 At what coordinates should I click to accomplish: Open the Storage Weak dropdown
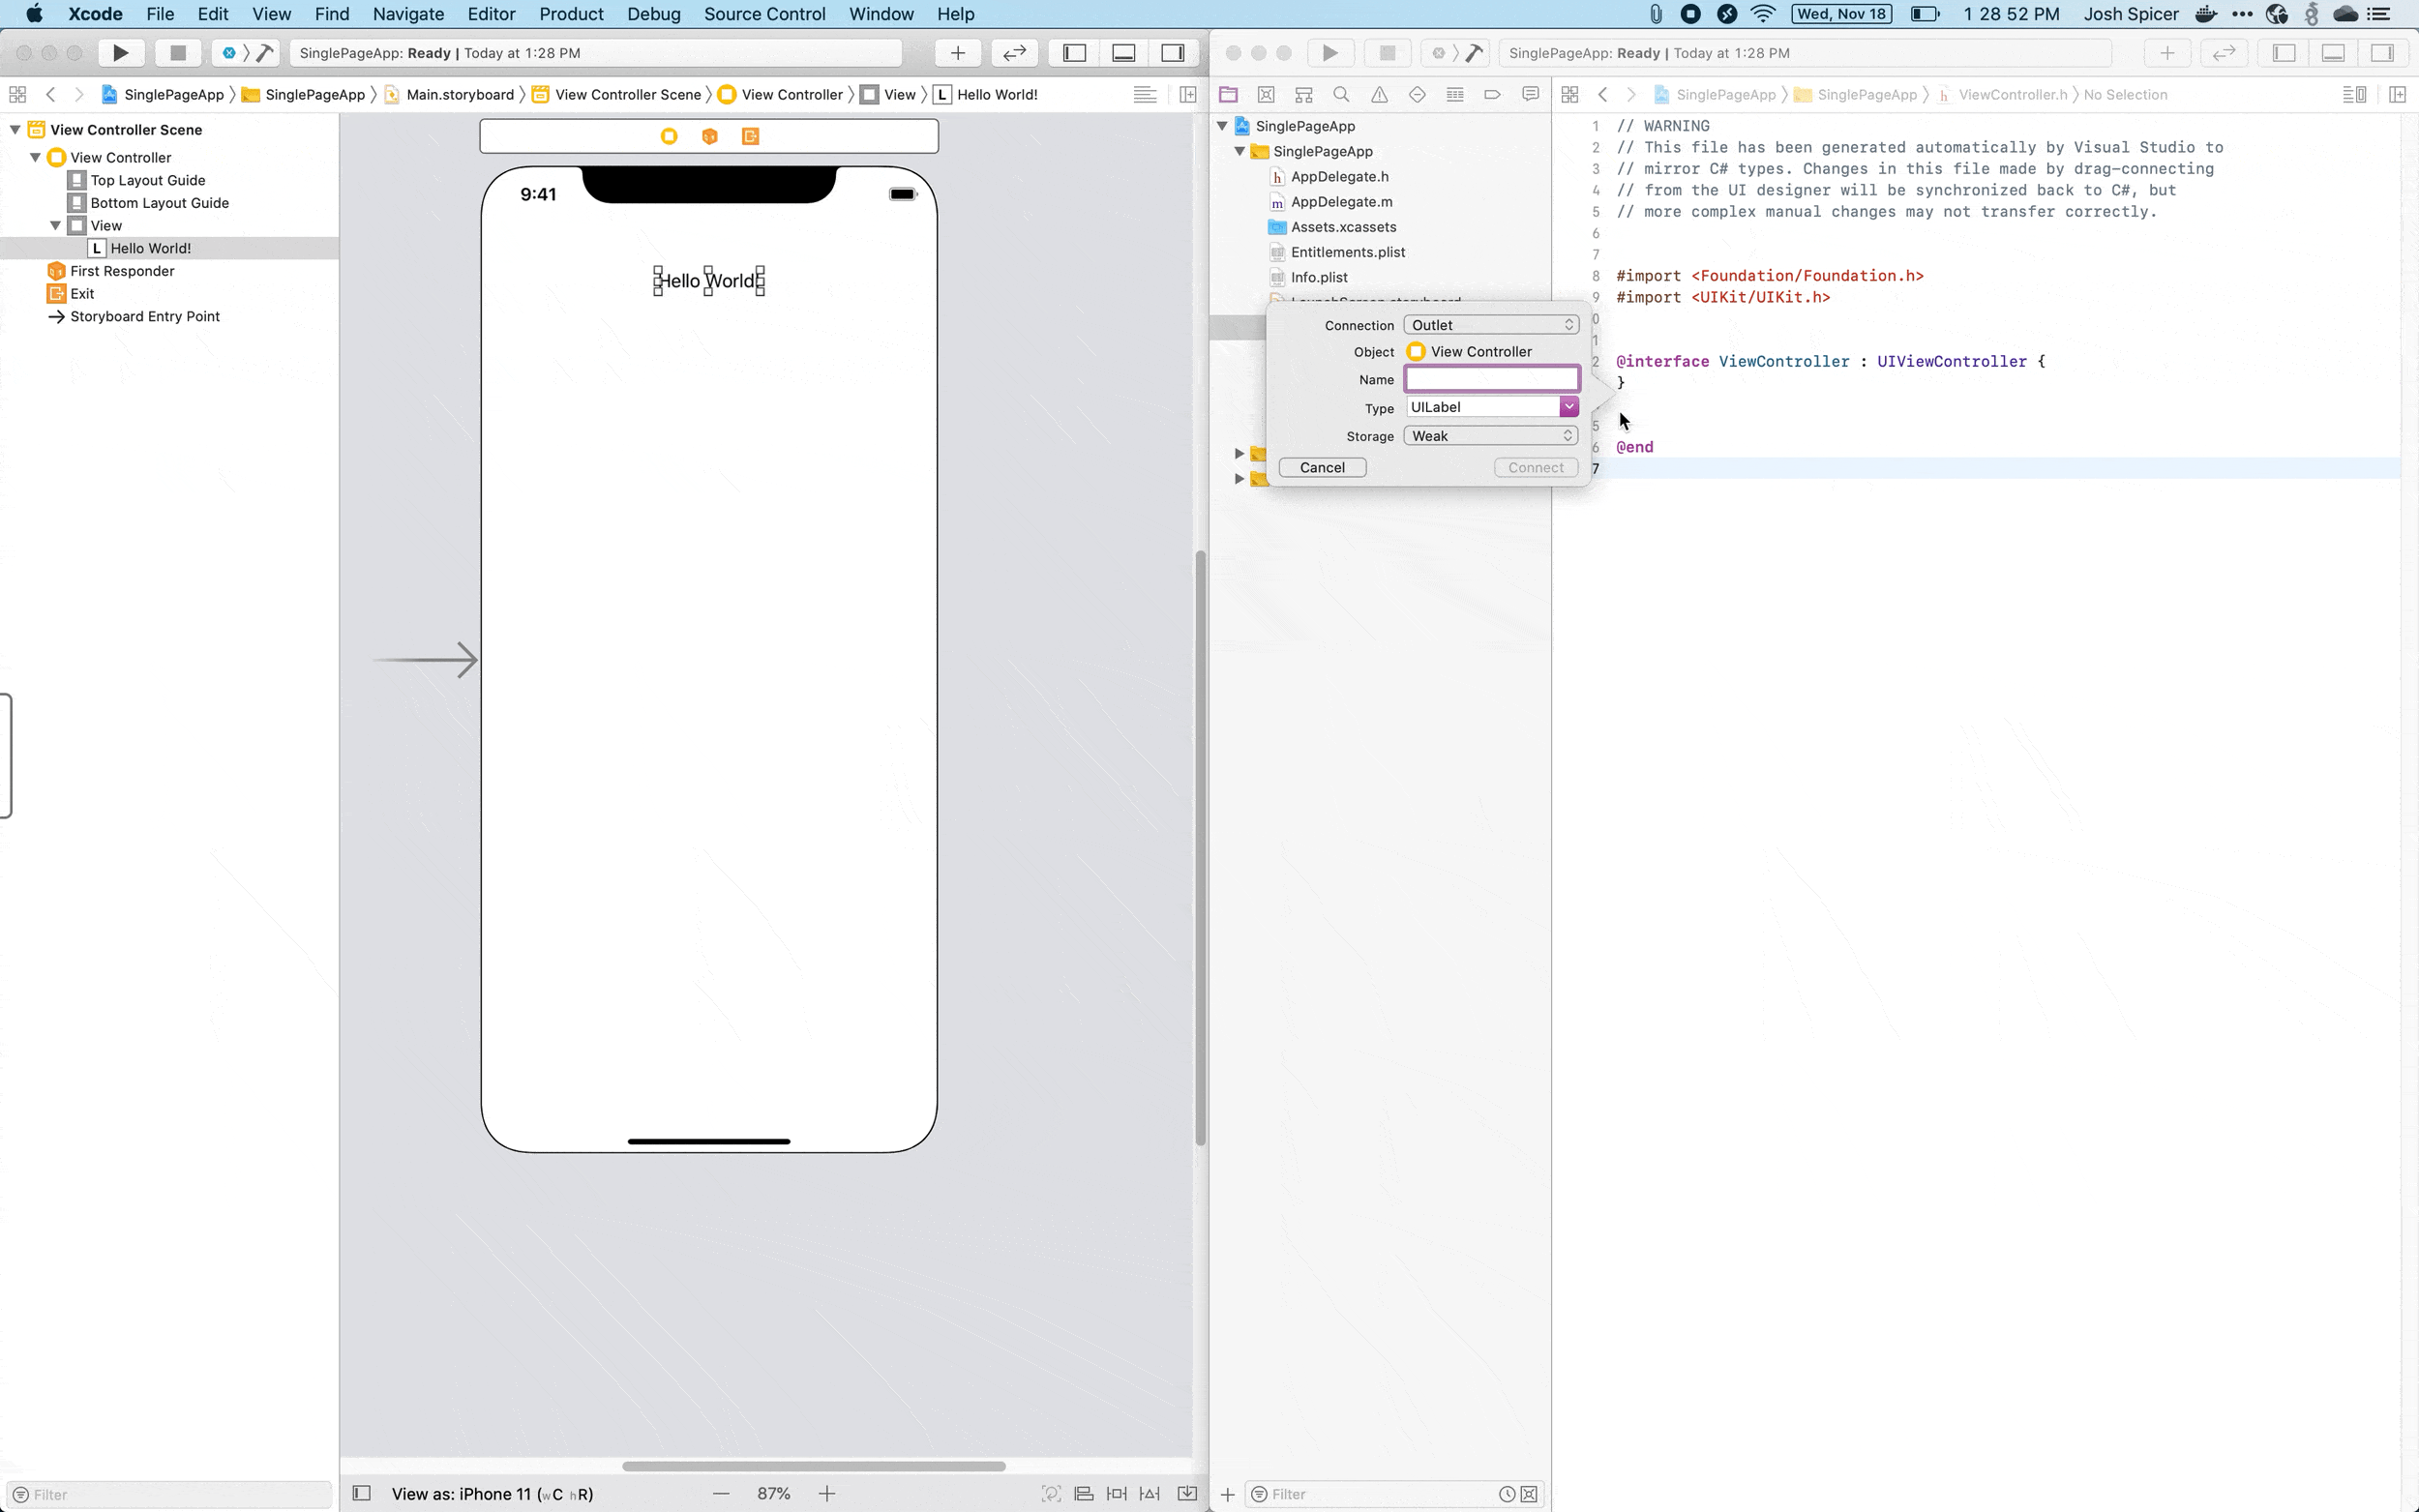pos(1490,436)
